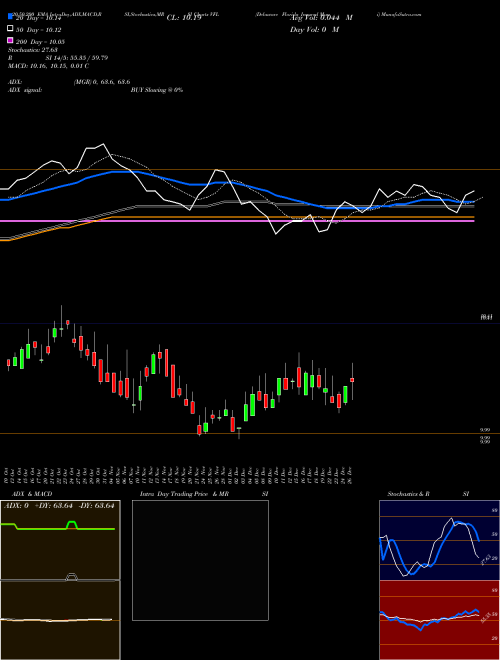
Task: Click the Avg Vol: 0.044 M label
Action: 321,18
